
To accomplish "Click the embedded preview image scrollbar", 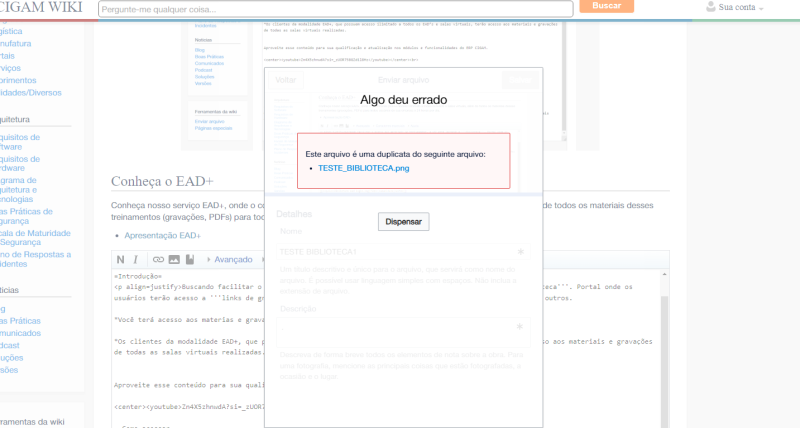I will click(x=564, y=77).
